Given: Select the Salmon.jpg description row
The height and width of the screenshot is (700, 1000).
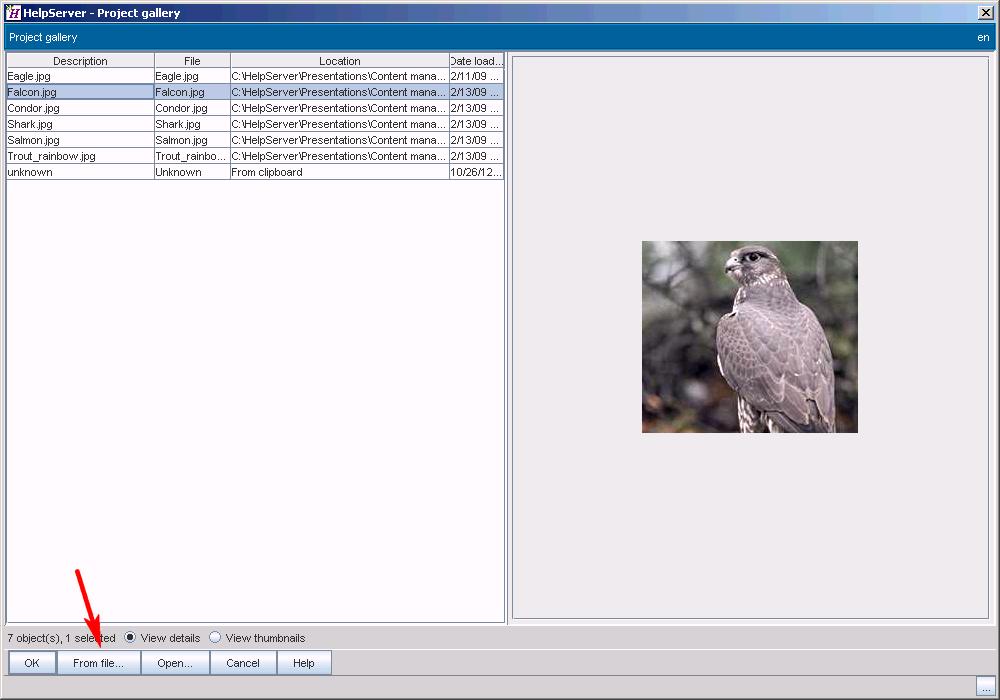Looking at the screenshot, I should click(80, 140).
